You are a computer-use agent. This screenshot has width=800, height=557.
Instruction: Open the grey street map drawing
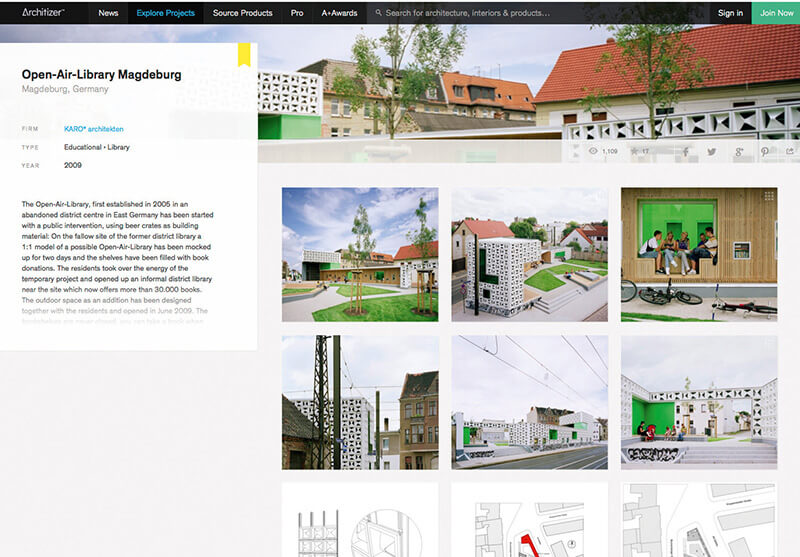699,520
